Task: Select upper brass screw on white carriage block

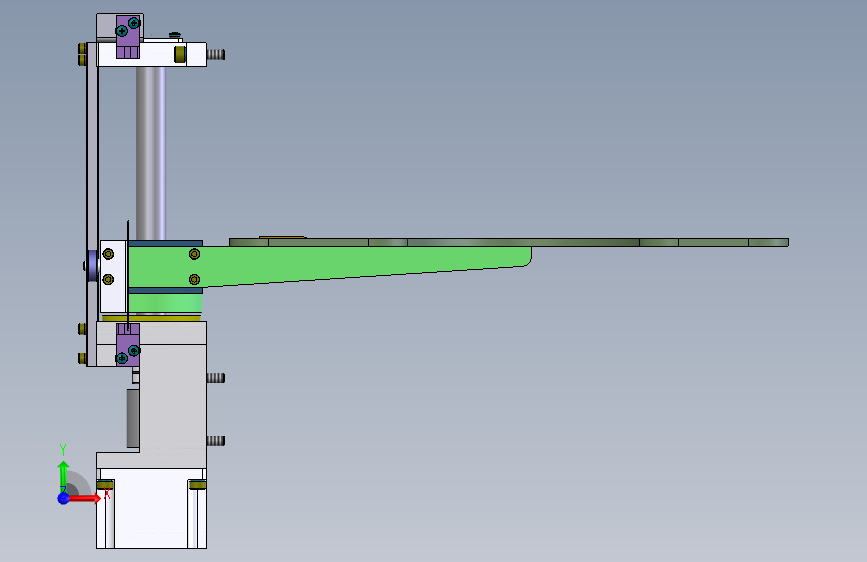Action: pyautogui.click(x=108, y=254)
